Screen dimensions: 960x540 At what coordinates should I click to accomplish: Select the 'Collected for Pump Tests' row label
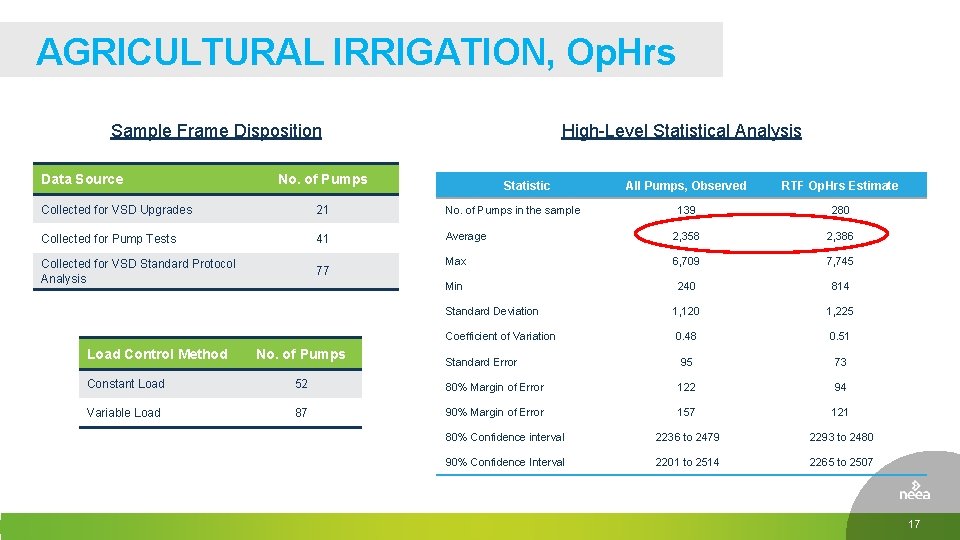click(x=108, y=238)
